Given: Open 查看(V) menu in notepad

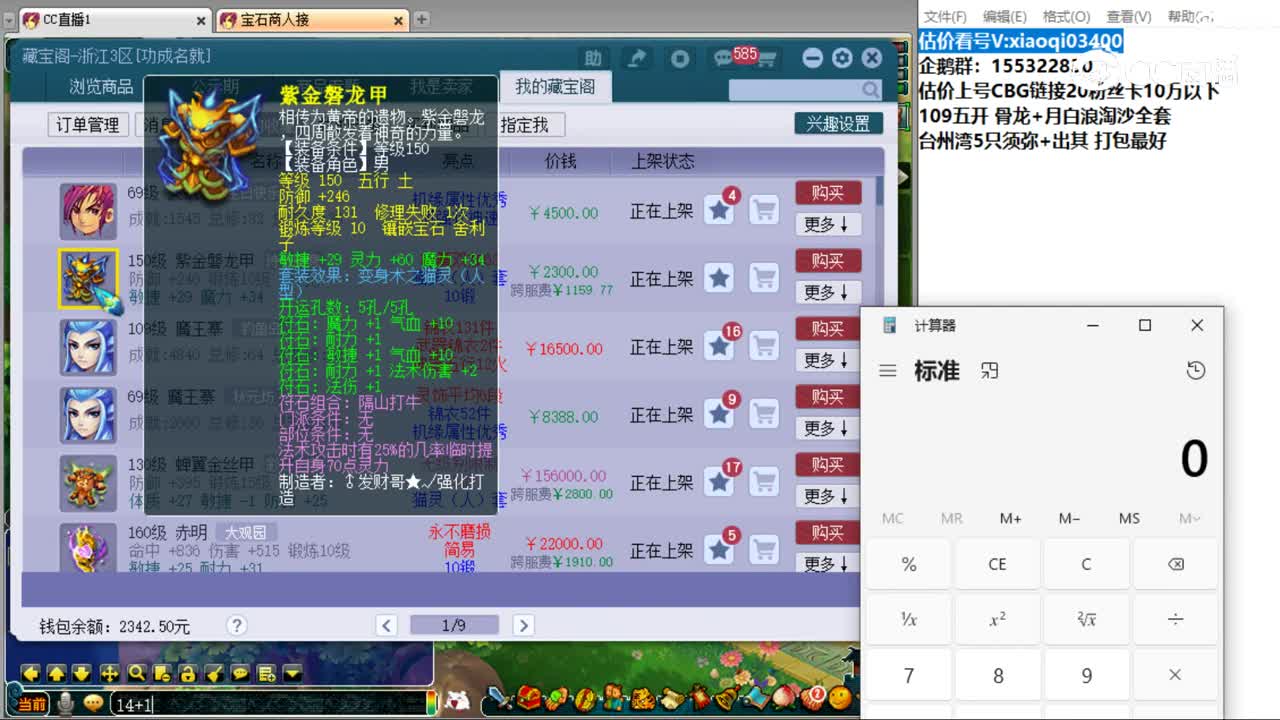Looking at the screenshot, I should [x=1129, y=16].
